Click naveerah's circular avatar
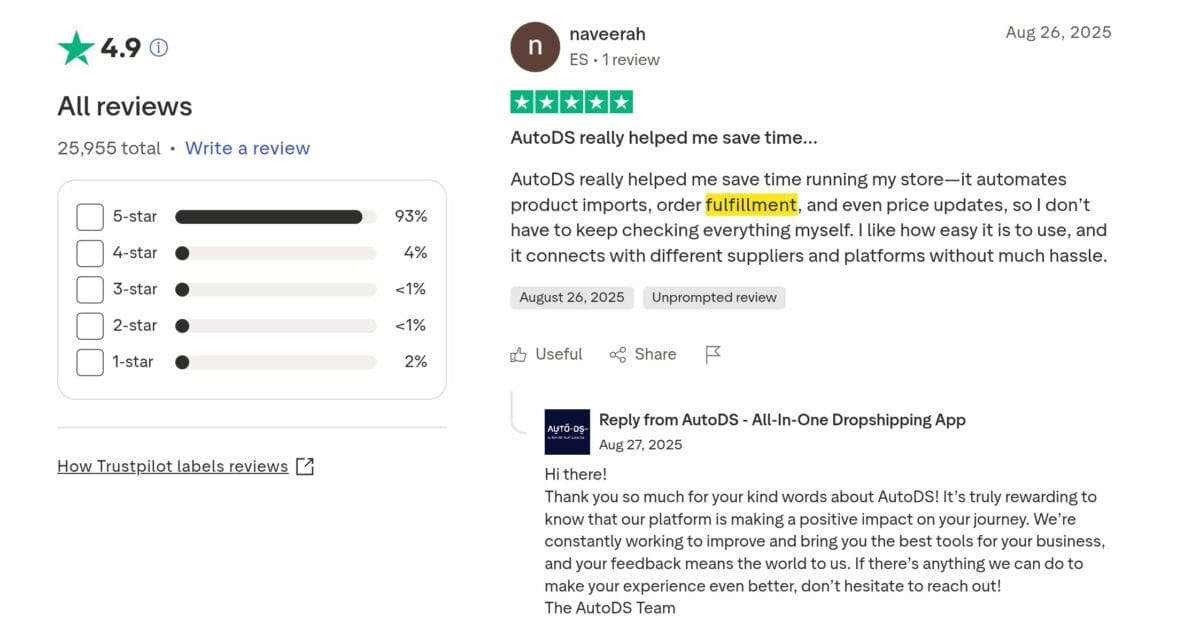The image size is (1200, 630). pyautogui.click(x=535, y=46)
